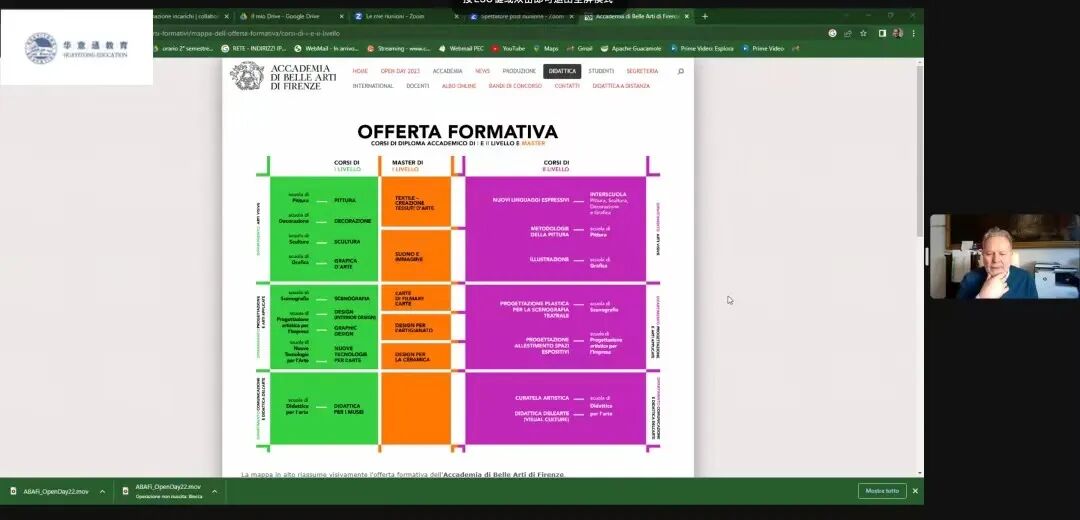The image size is (1080, 520).
Task: Open the WebMail - In arrivo bookmark
Action: 326,49
